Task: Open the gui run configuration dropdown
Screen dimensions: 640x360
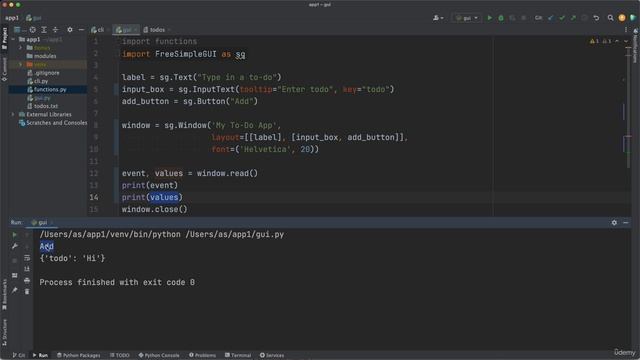Action: (x=467, y=18)
